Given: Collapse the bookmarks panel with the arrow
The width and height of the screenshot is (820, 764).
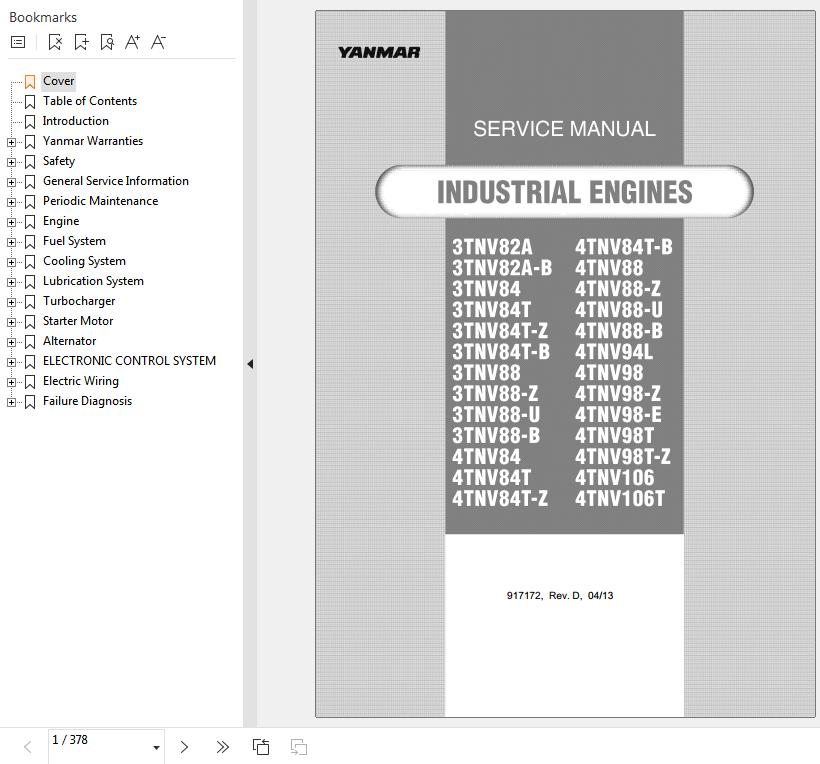Looking at the screenshot, I should coord(250,364).
